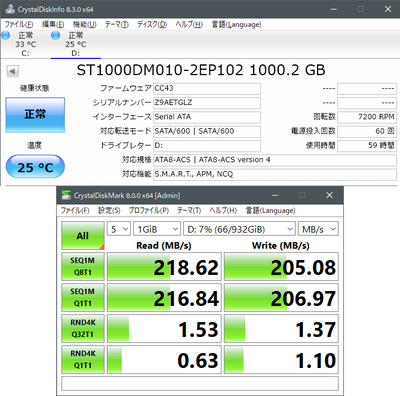Image resolution: width=400 pixels, height=396 pixels.
Task: Click the drive letter D: field
Action: (207, 146)
